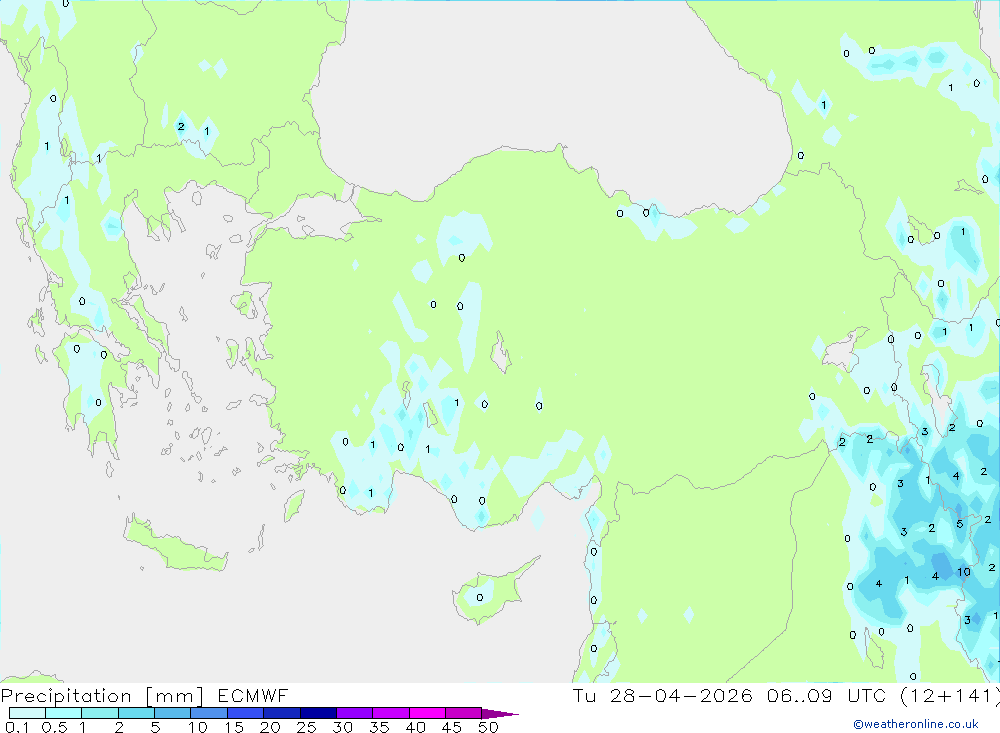
Task: Click the '0' value on Cyprus island
Action: [480, 598]
